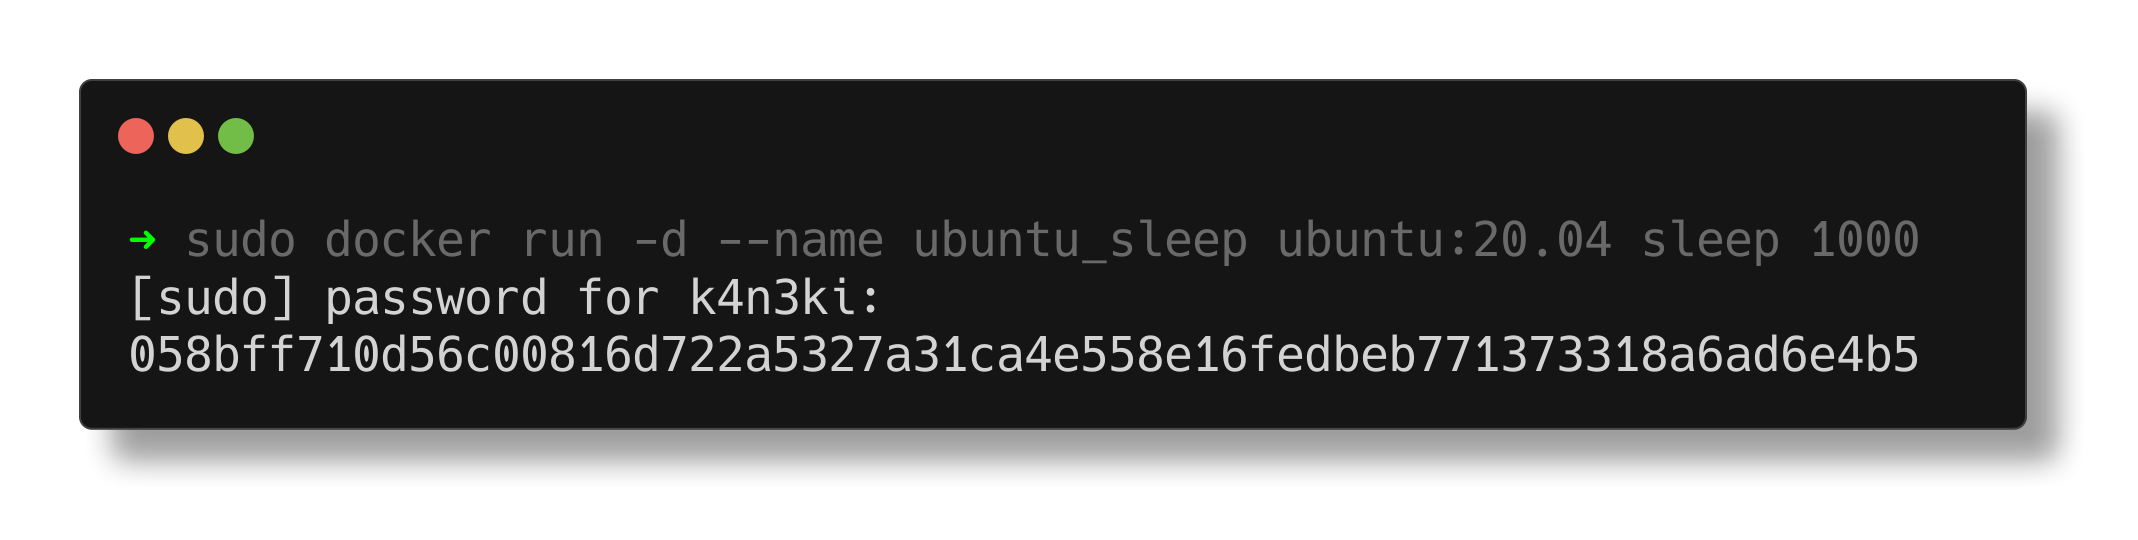Click the start of container ID 058bff
The width and height of the screenshot is (2138, 540).
[213, 356]
